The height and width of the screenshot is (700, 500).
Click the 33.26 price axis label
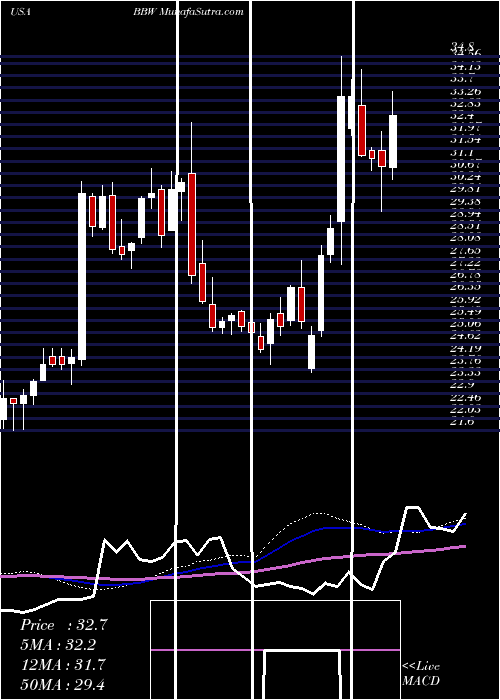coord(466,92)
